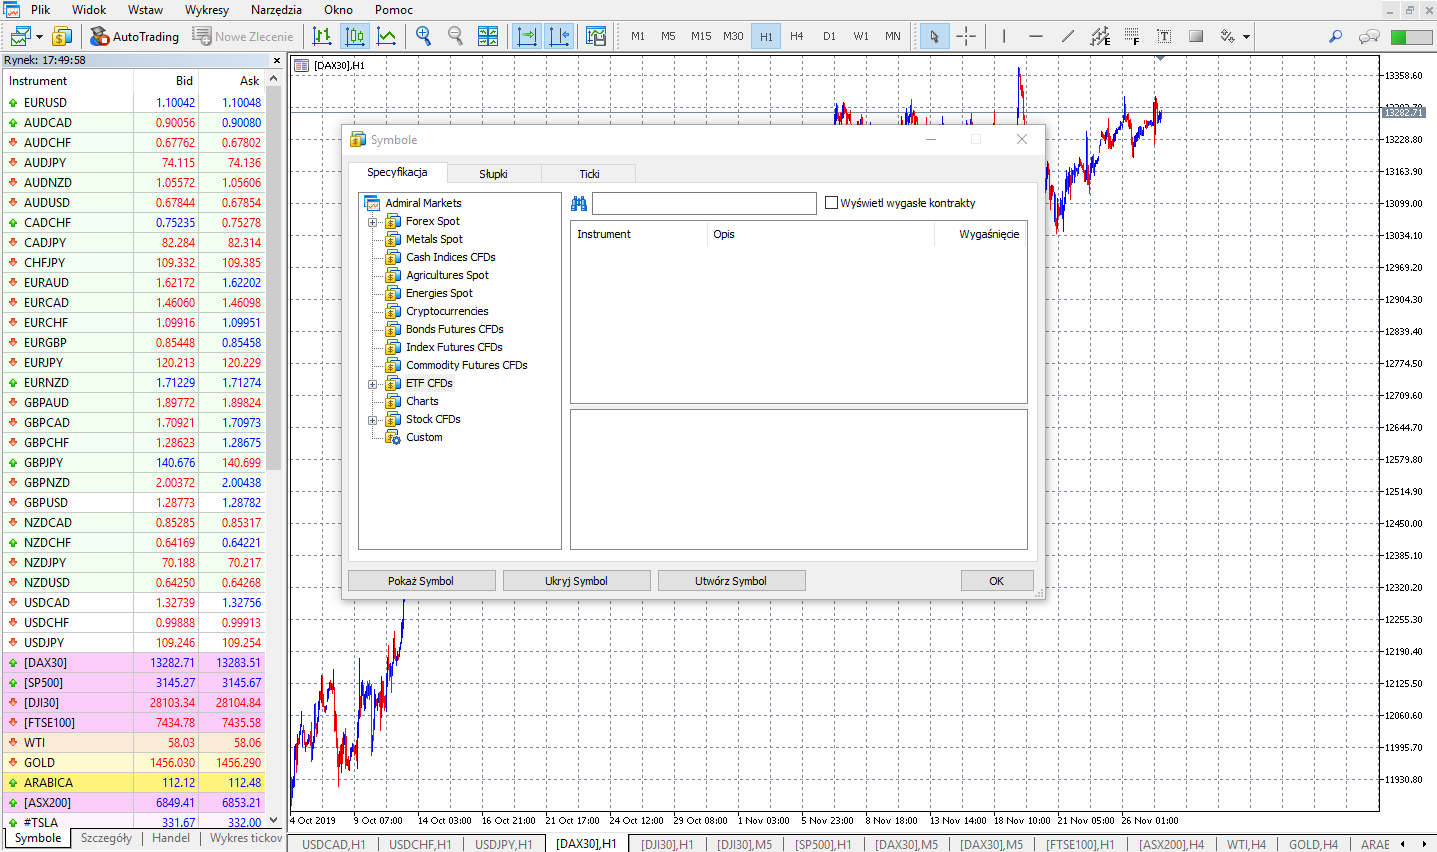The height and width of the screenshot is (852, 1437).
Task: Open the graphical objects dropdown arrow
Action: 1247,37
